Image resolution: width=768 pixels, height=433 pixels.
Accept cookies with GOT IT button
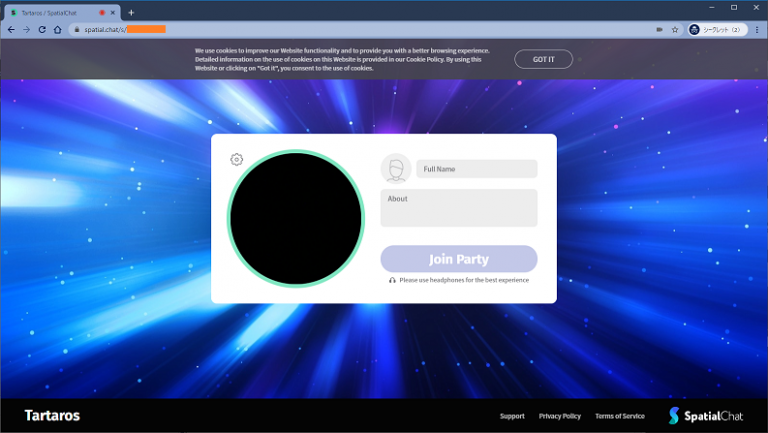[543, 59]
